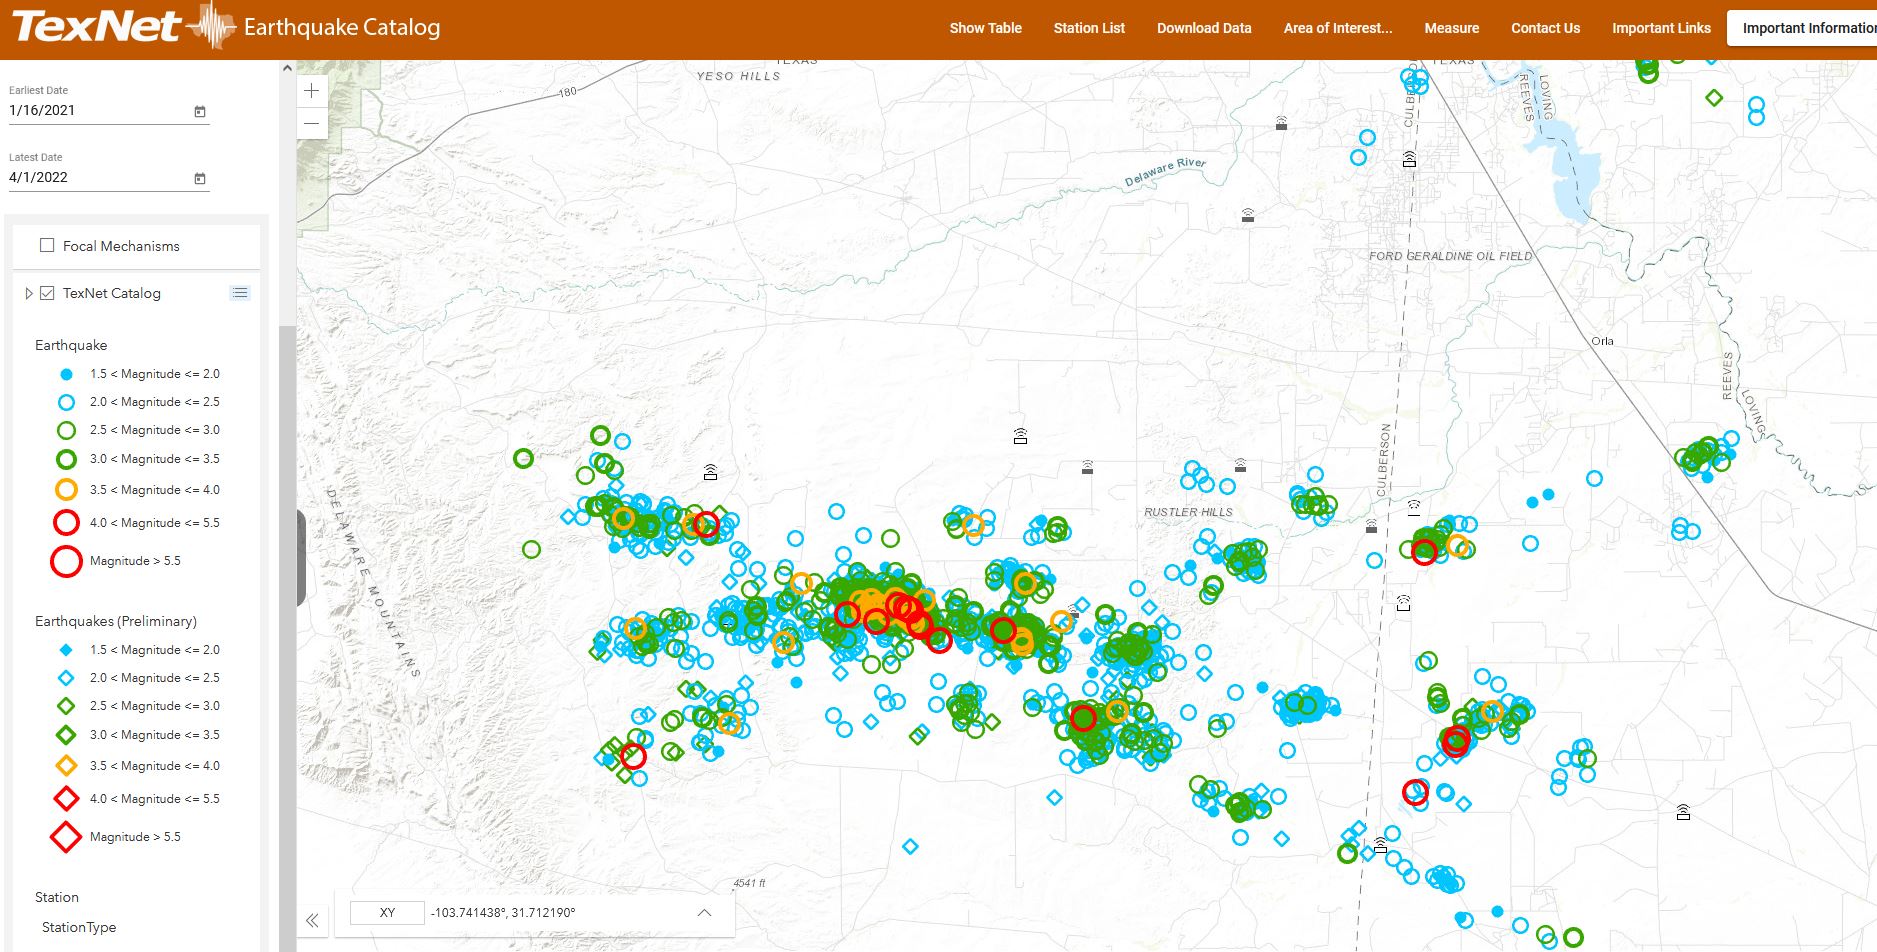
Task: Click the station icon south of Delaware River
Action: coord(1248,215)
